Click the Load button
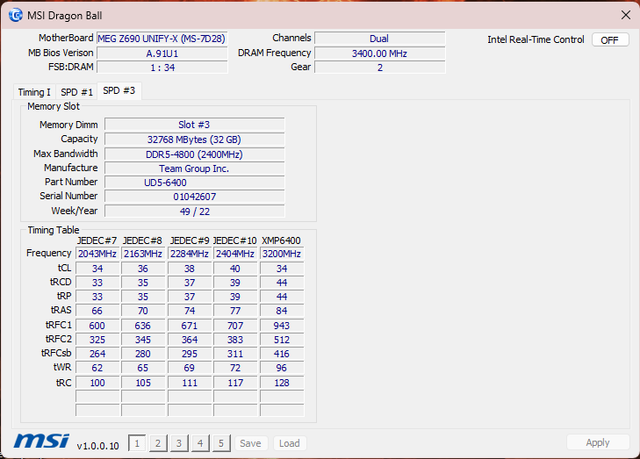Screen dimensions: 640x459 click(289, 443)
